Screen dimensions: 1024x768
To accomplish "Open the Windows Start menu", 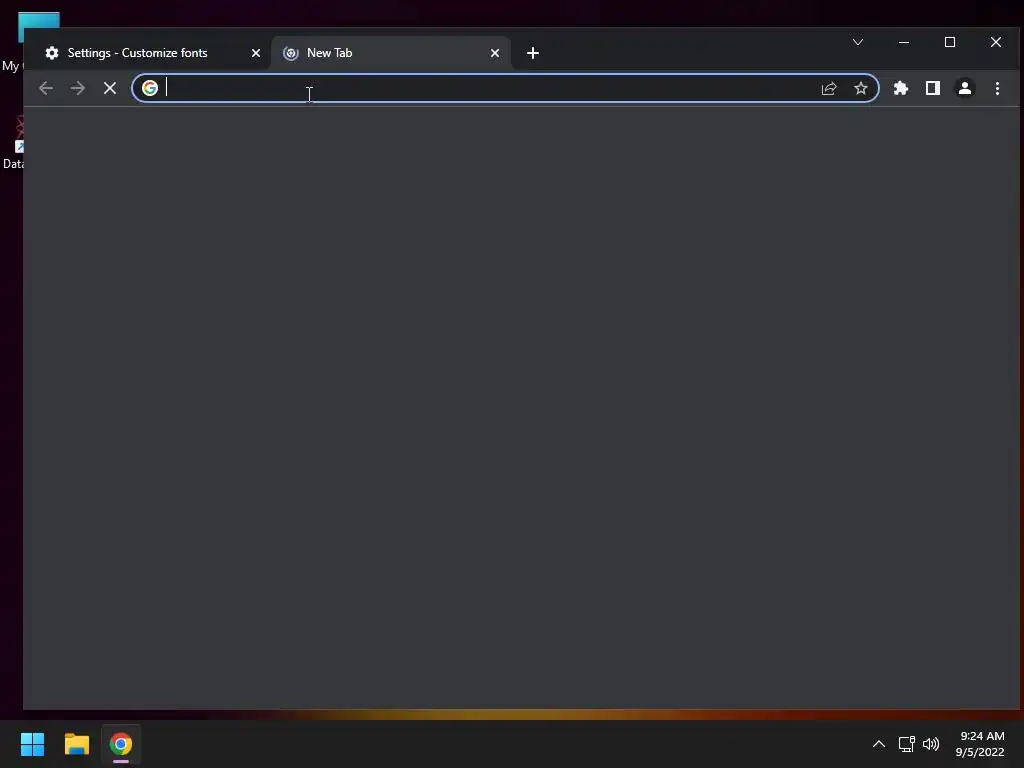I will (32, 744).
